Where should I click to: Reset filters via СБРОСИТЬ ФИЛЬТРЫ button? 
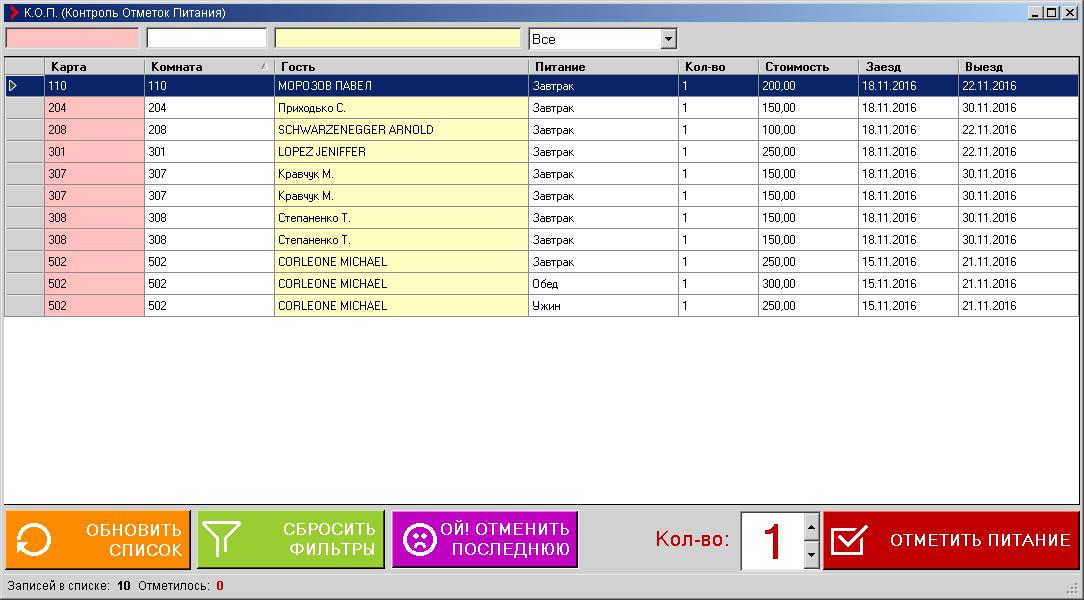coord(290,539)
